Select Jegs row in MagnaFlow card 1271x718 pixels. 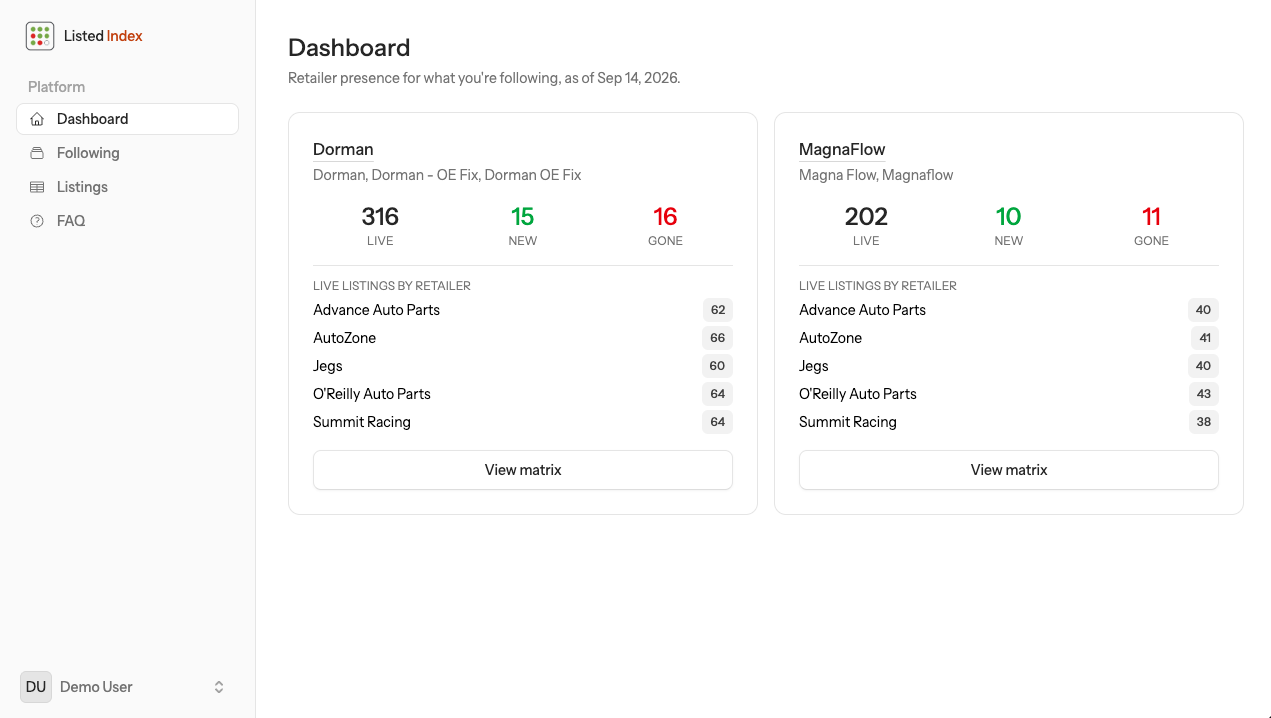click(x=1009, y=366)
